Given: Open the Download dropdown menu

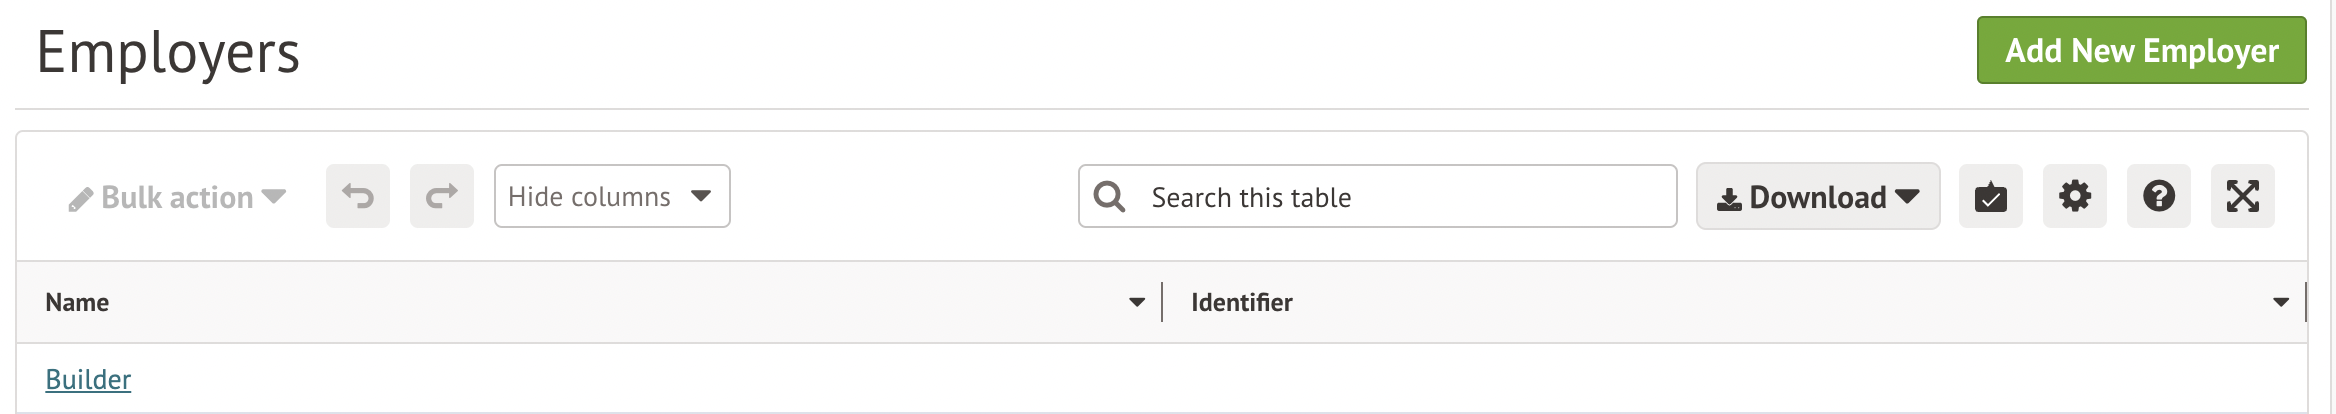Looking at the screenshot, I should coord(1818,197).
